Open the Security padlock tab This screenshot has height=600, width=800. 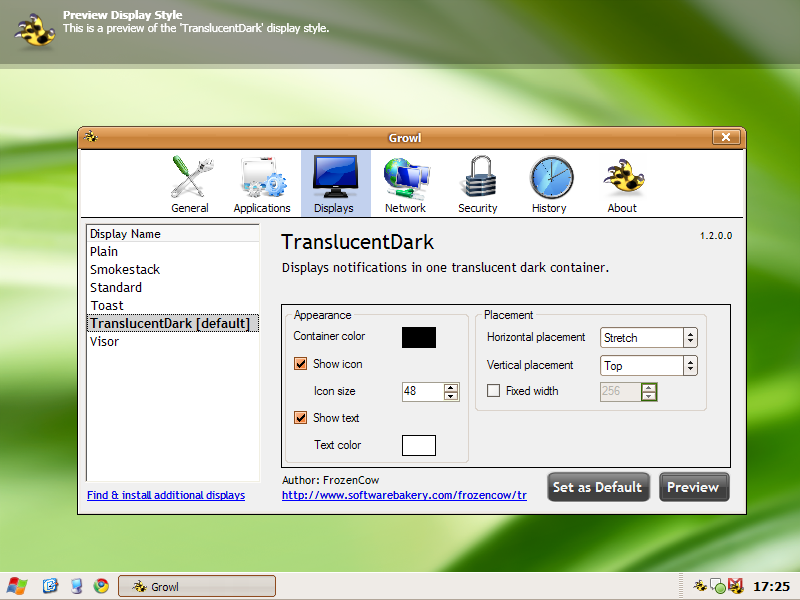478,184
